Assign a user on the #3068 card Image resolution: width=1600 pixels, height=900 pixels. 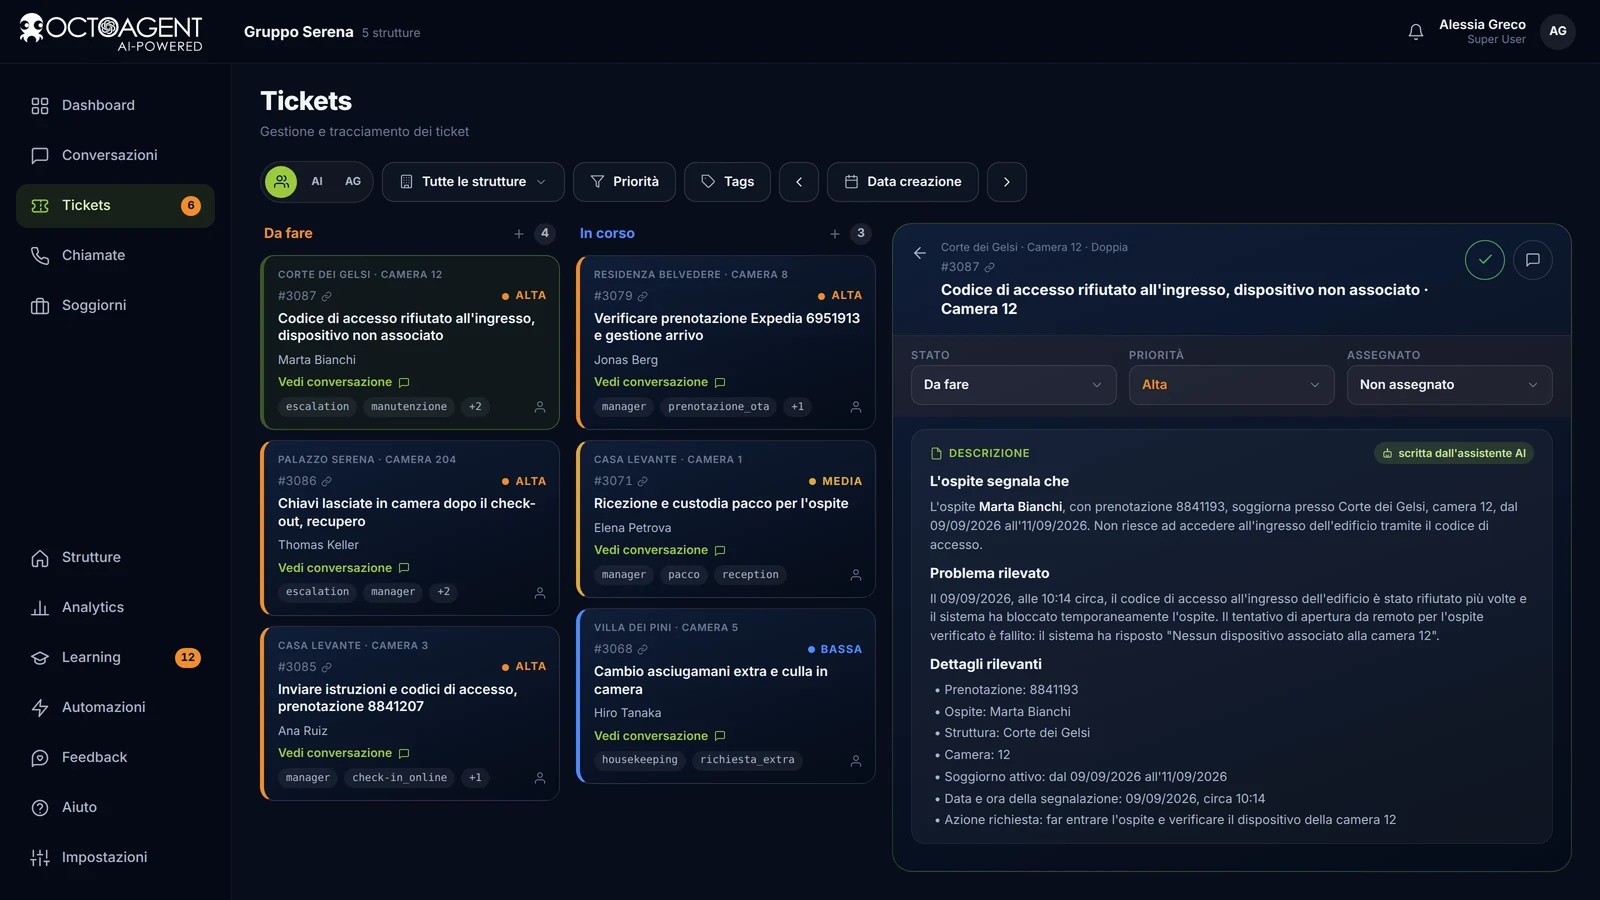pos(856,761)
